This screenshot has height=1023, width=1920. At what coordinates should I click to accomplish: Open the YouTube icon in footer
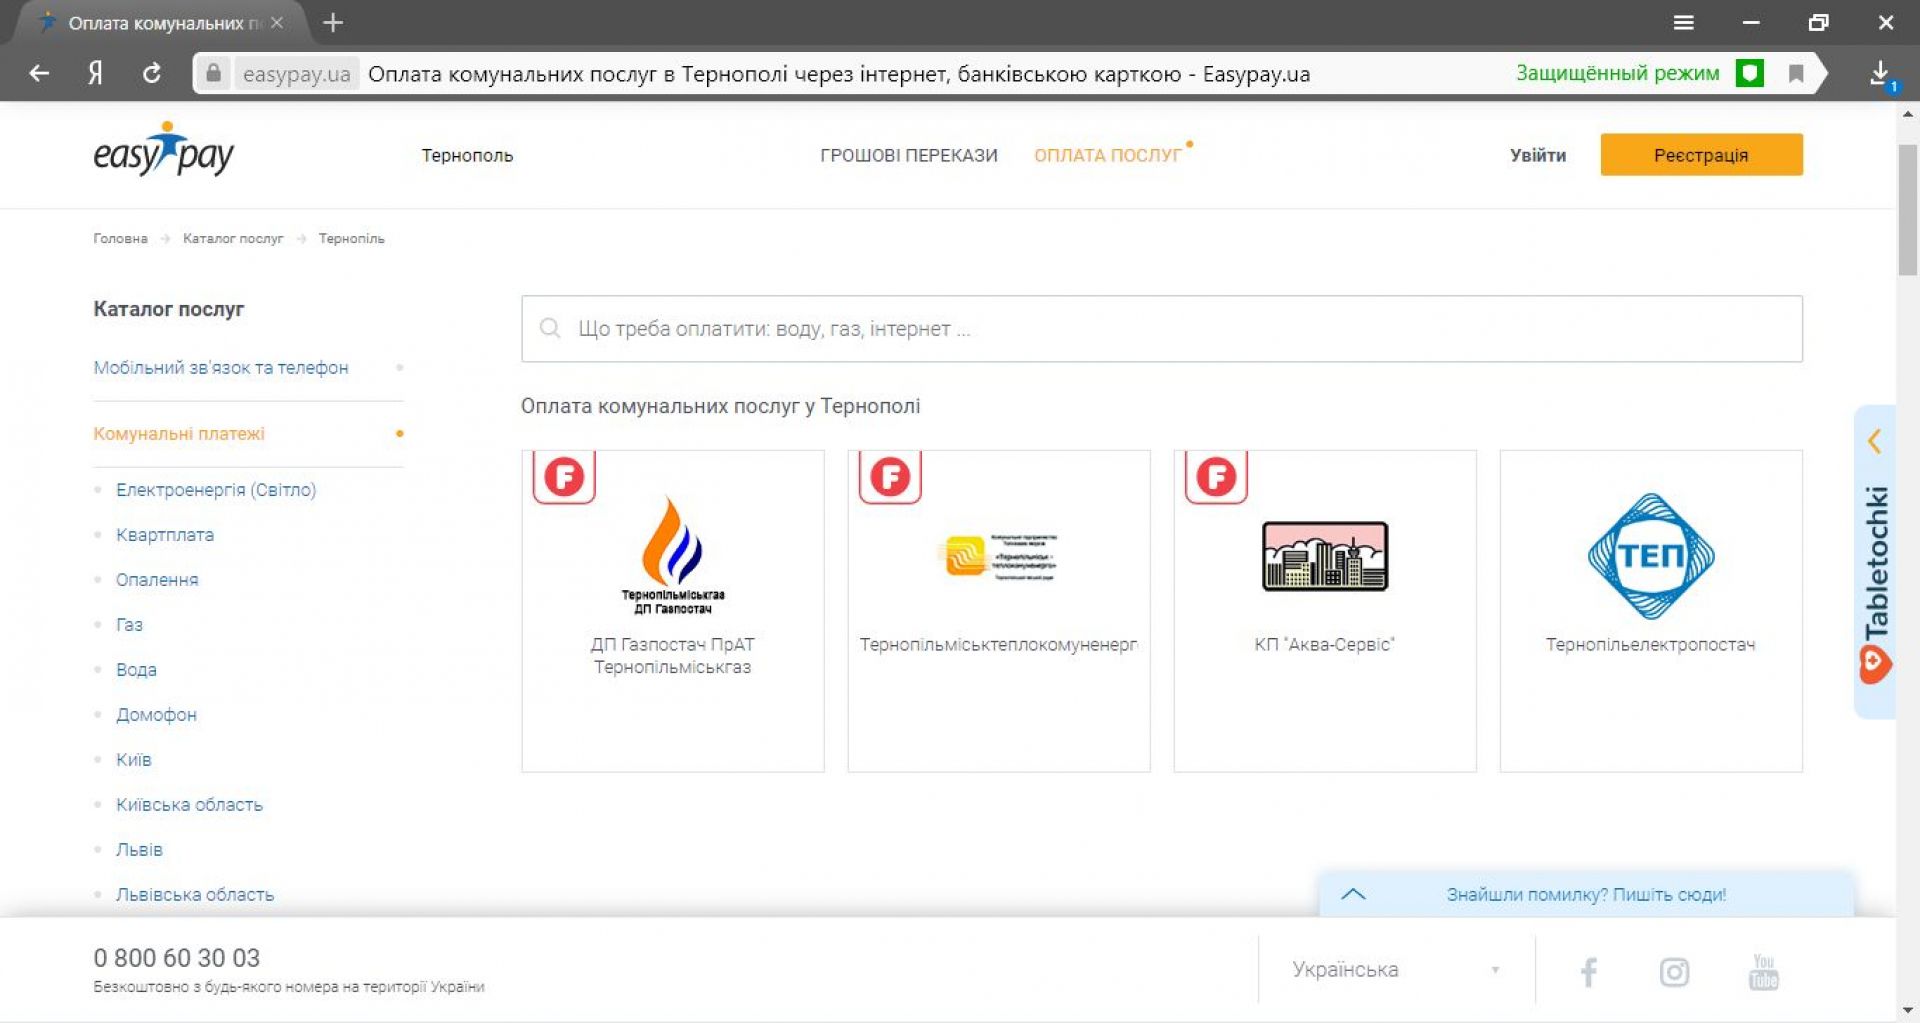coord(1763,971)
